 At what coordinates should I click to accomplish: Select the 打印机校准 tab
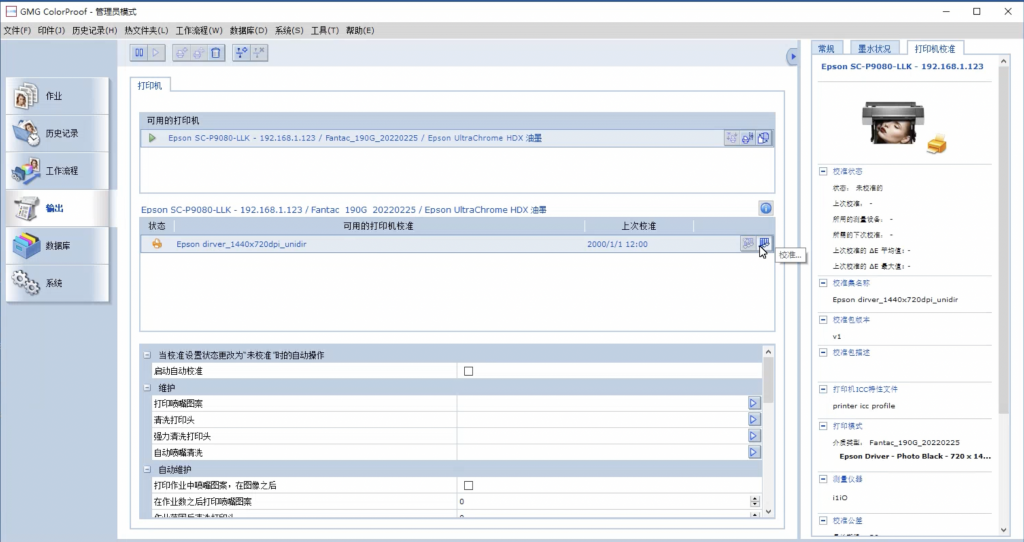pos(935,48)
